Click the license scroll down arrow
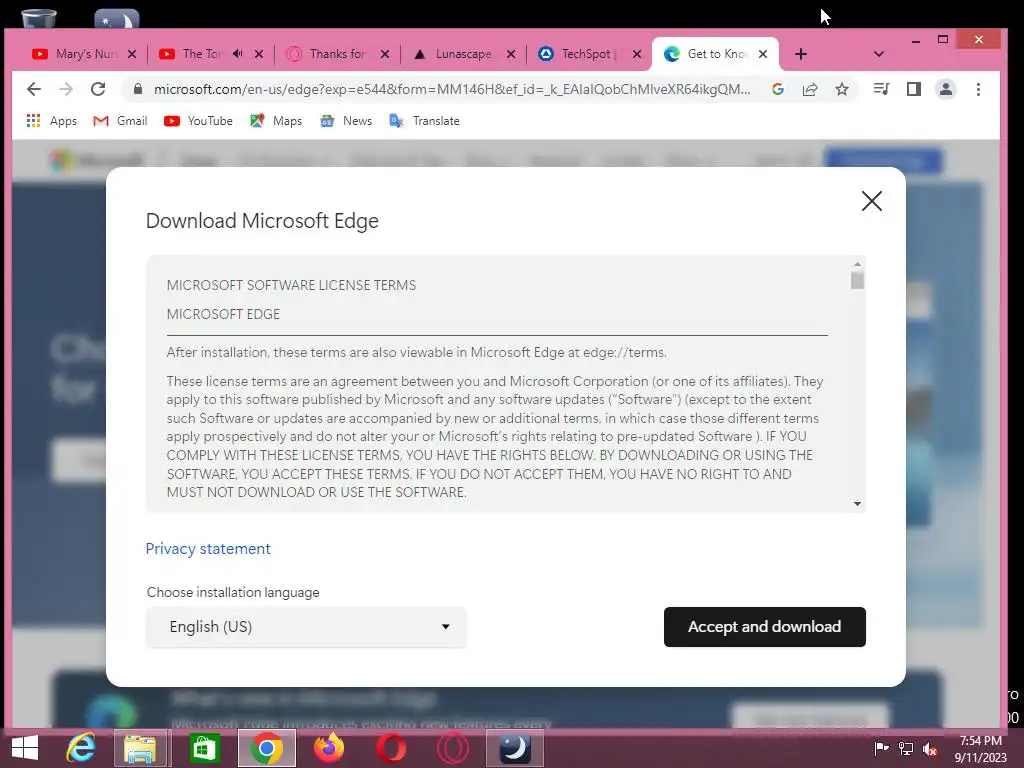The image size is (1024, 768). 857,504
